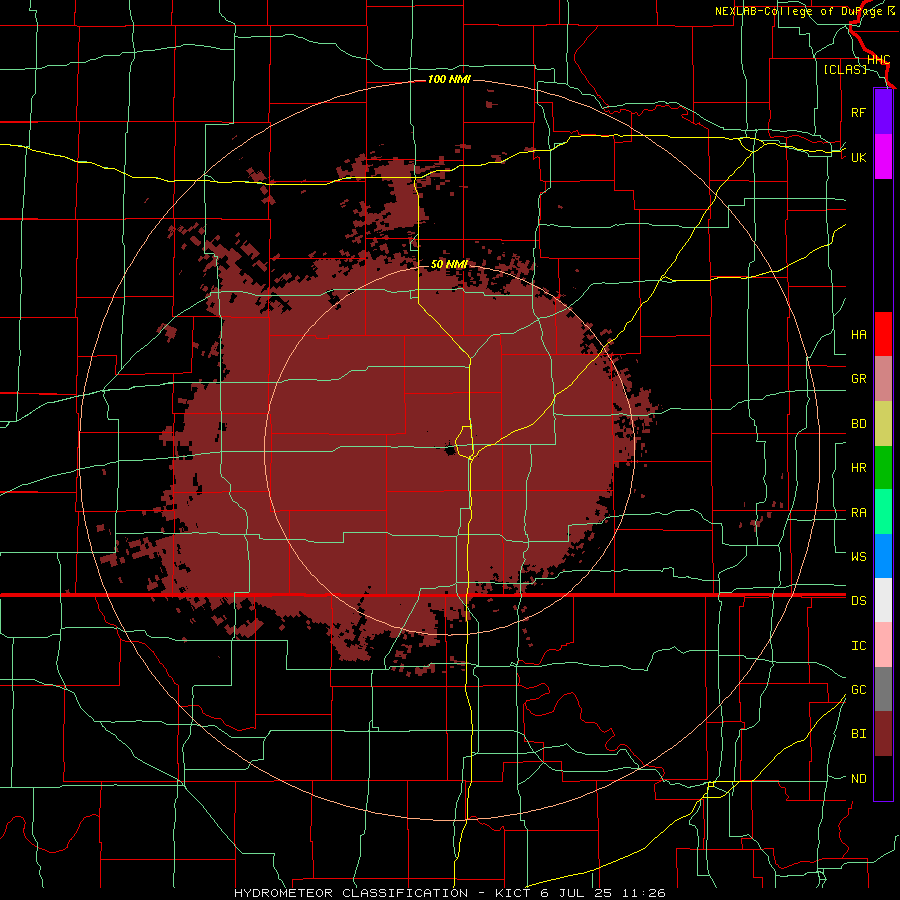Click the IC legend label
The image size is (900, 900).
858,646
